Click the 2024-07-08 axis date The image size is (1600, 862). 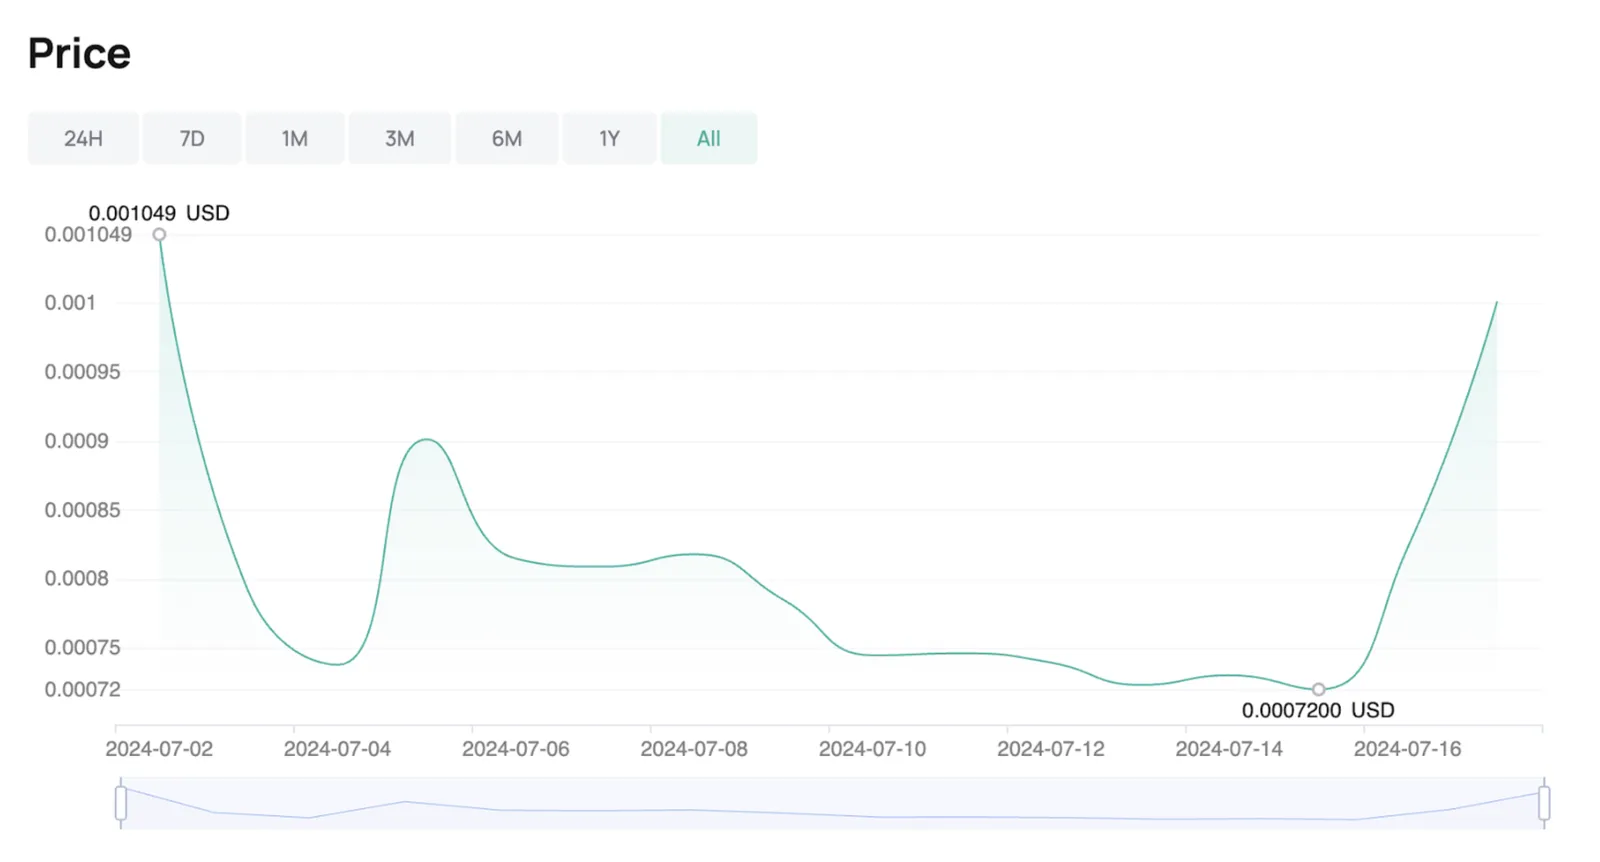(694, 749)
